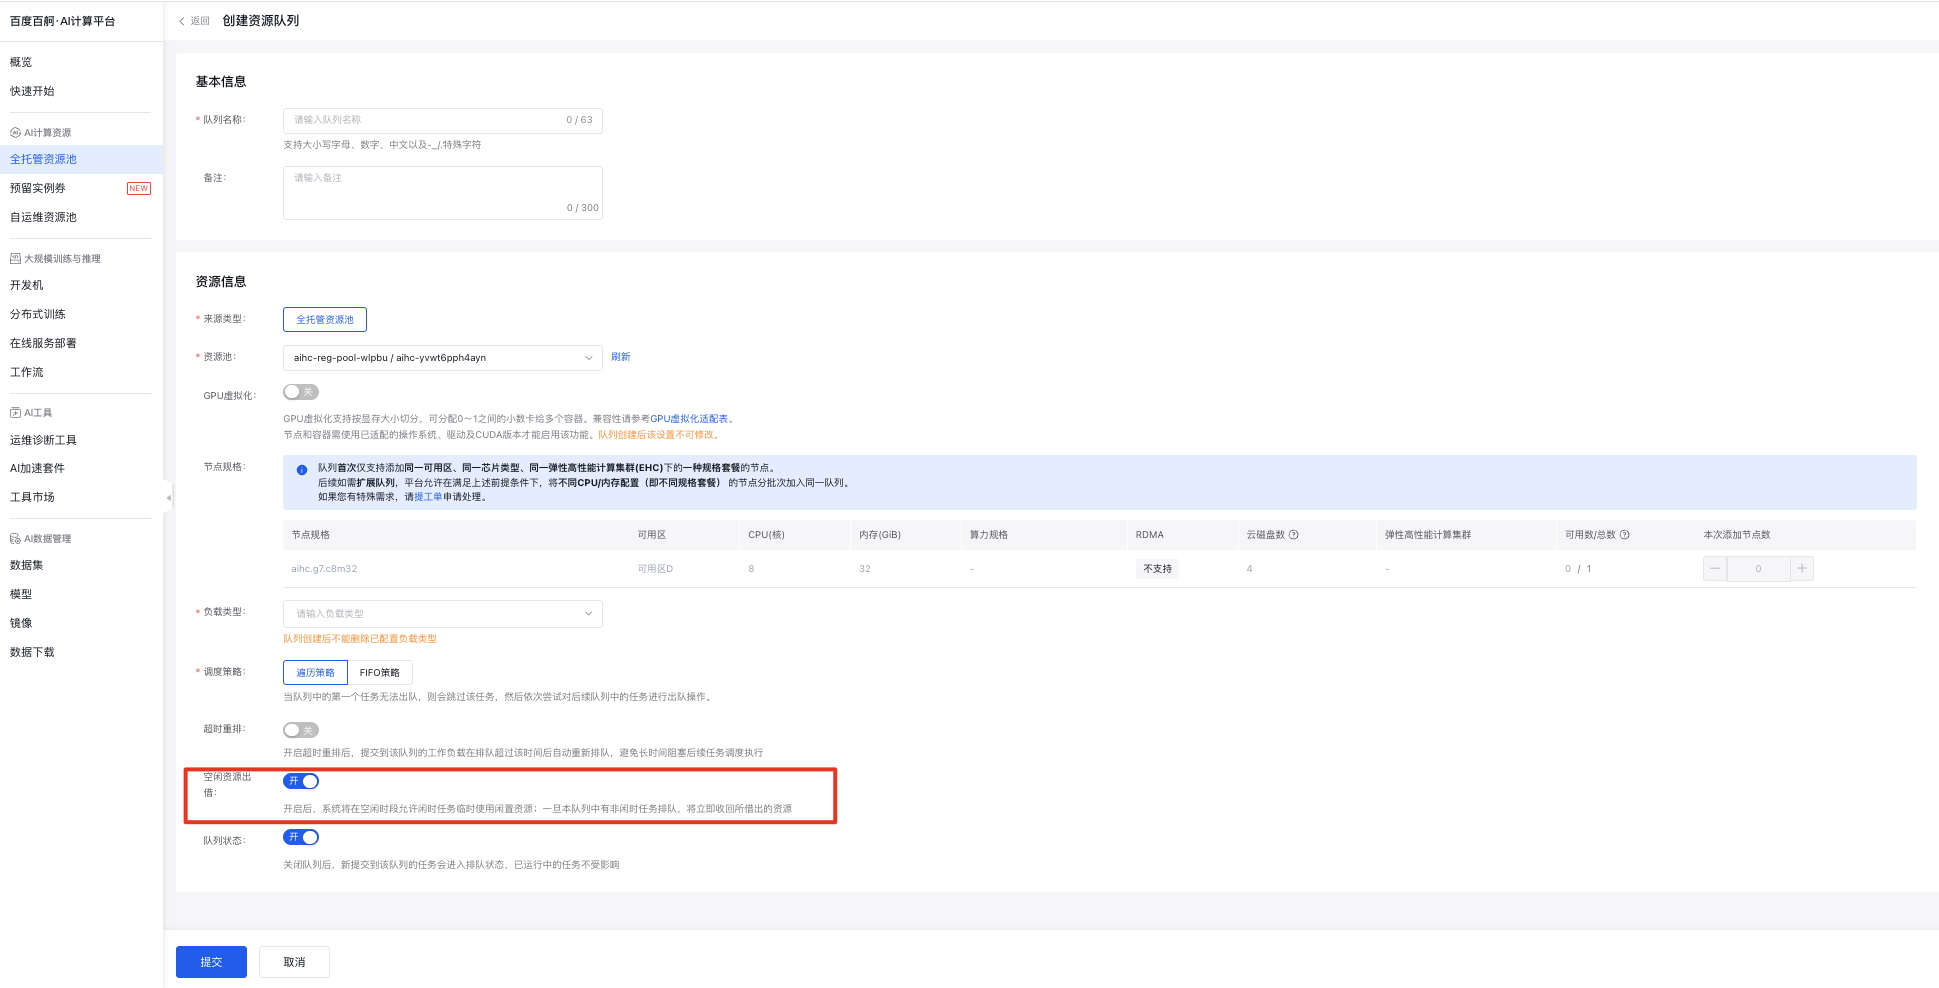Click the 刷新 link next to resource pool

(620, 357)
